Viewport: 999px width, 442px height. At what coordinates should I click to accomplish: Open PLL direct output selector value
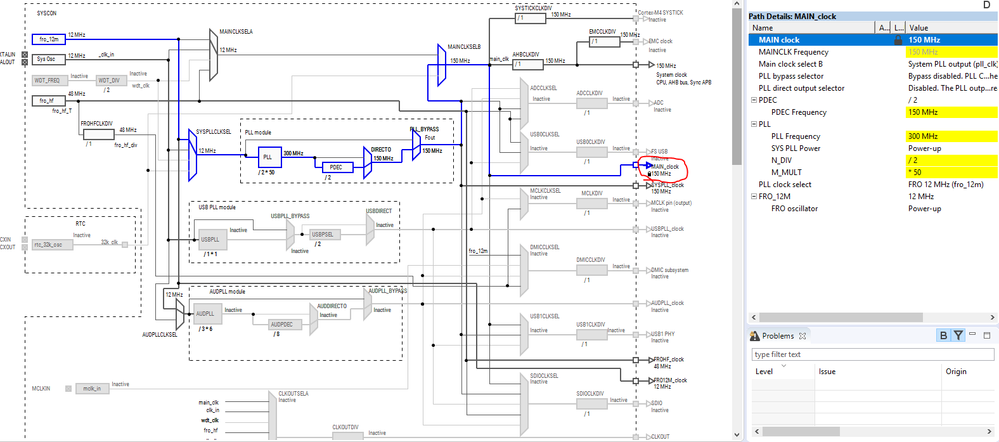[x=952, y=88]
